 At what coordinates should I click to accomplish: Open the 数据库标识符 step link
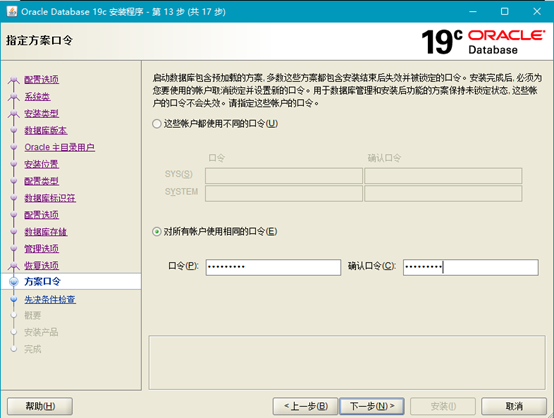tap(50, 198)
